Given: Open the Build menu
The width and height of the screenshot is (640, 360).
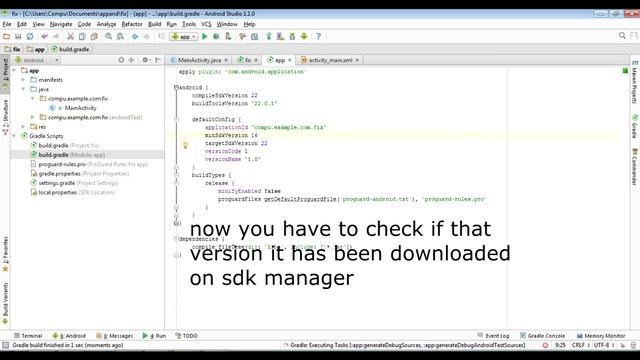Looking at the screenshot, I should 155,24.
